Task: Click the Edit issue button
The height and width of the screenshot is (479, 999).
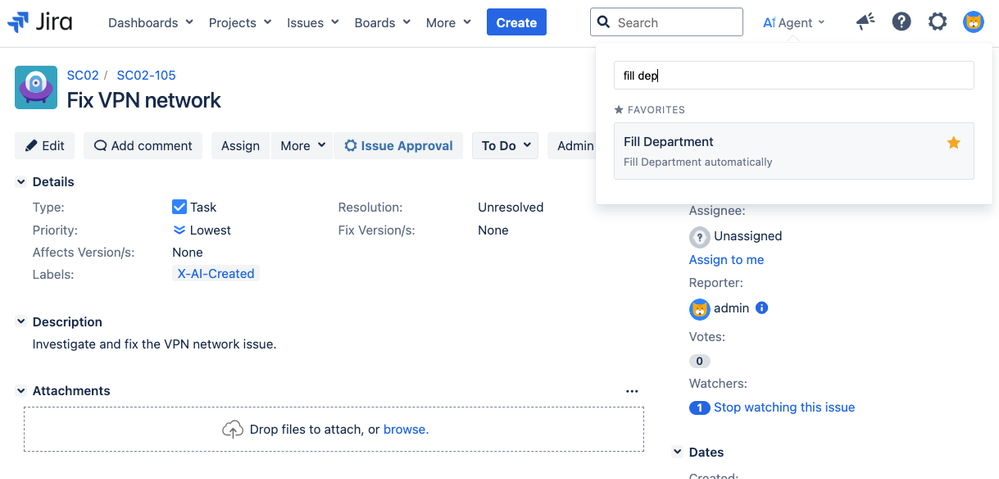Action: coord(45,146)
